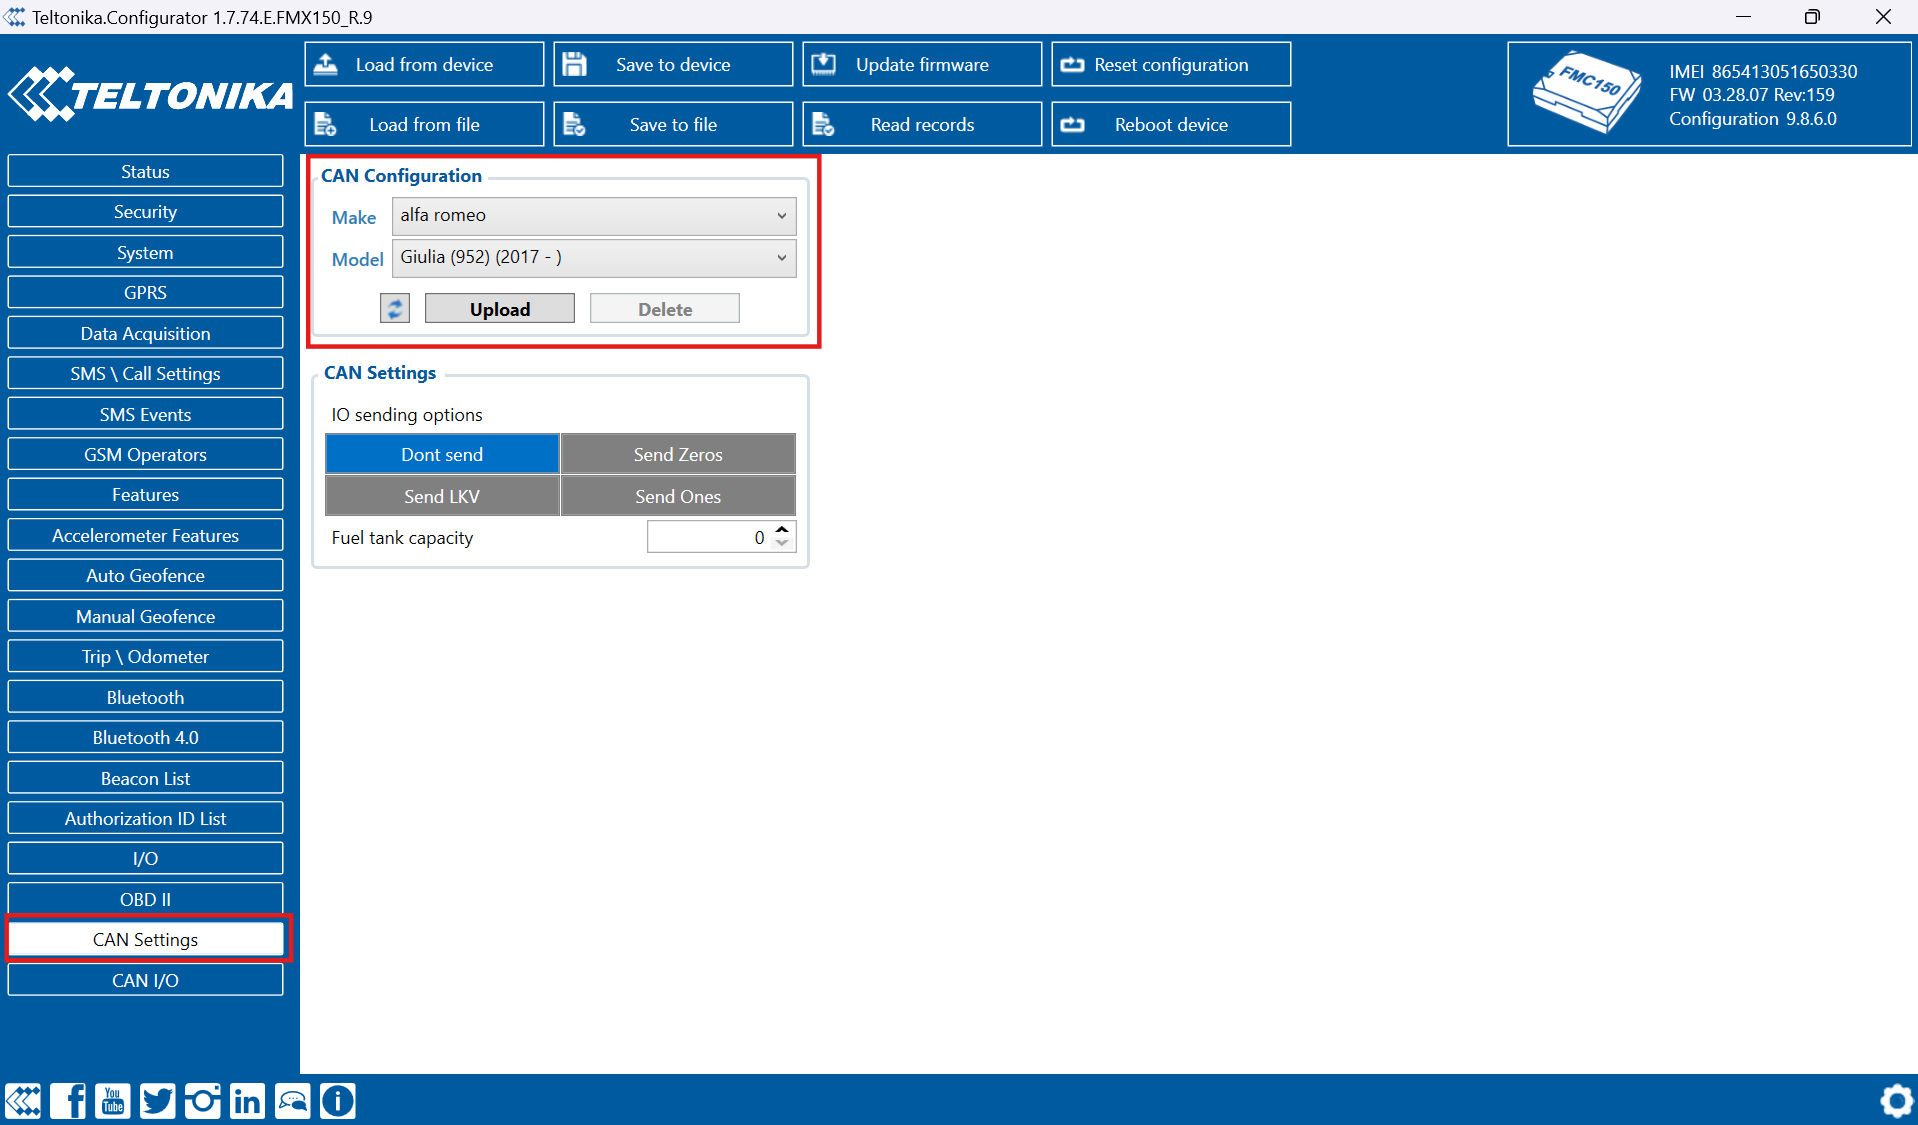Expand the Model dropdown showing Giulia
1918x1125 pixels.
click(x=594, y=258)
